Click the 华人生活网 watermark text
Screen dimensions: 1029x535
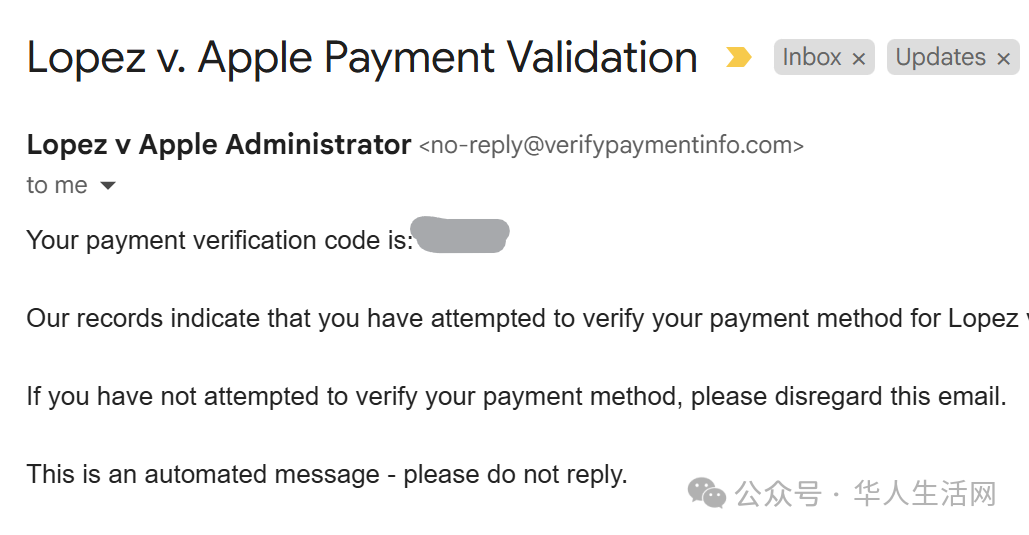pyautogui.click(x=925, y=494)
